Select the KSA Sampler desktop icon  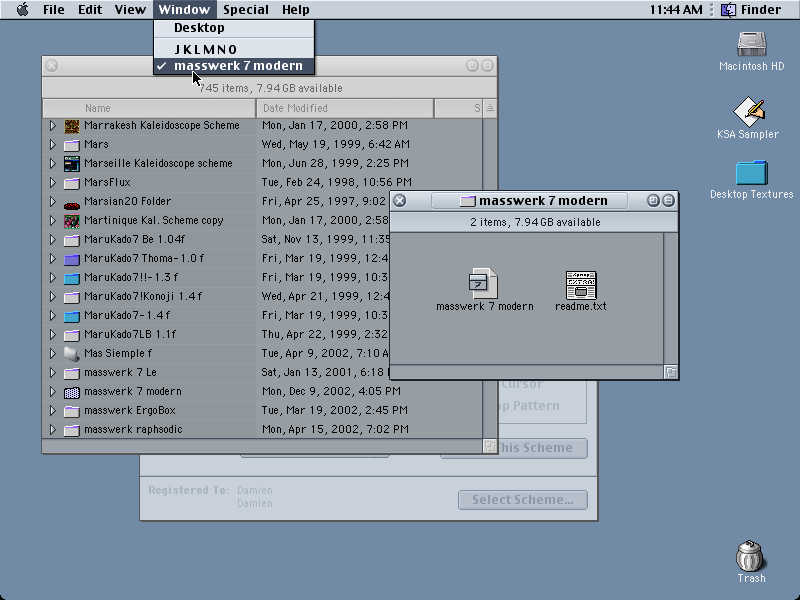748,111
